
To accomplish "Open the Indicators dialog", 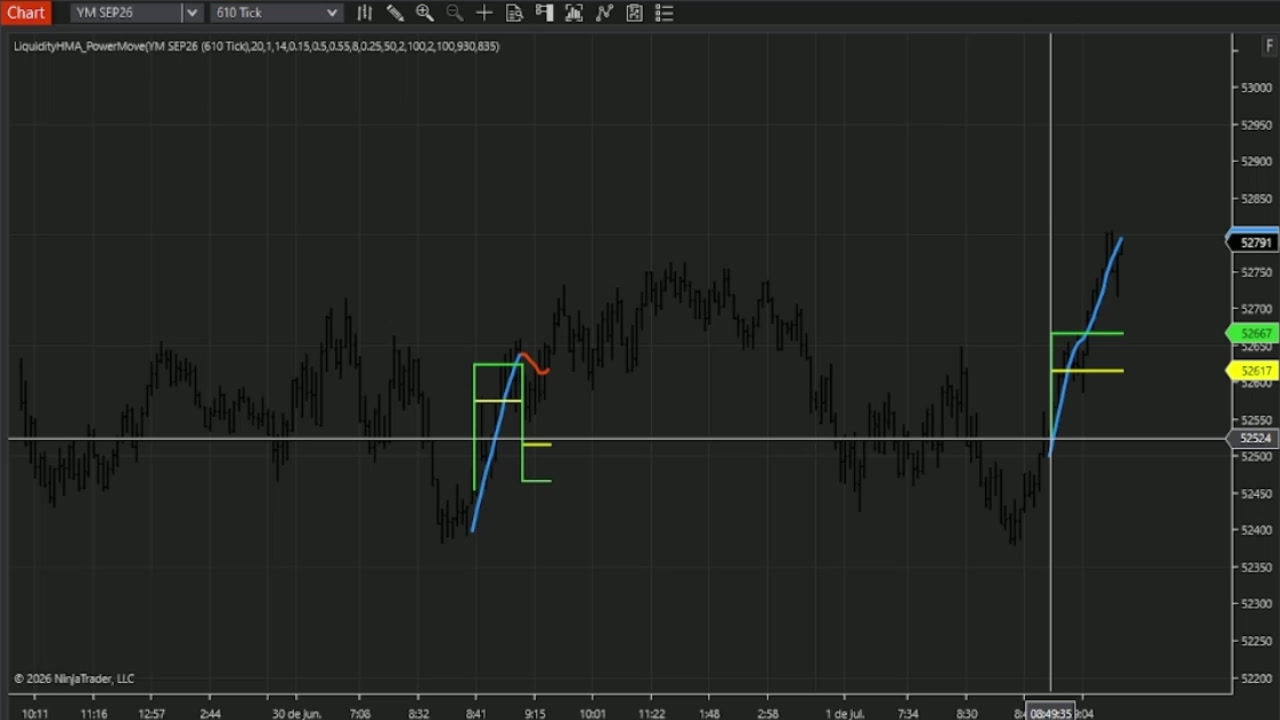I will [x=574, y=13].
